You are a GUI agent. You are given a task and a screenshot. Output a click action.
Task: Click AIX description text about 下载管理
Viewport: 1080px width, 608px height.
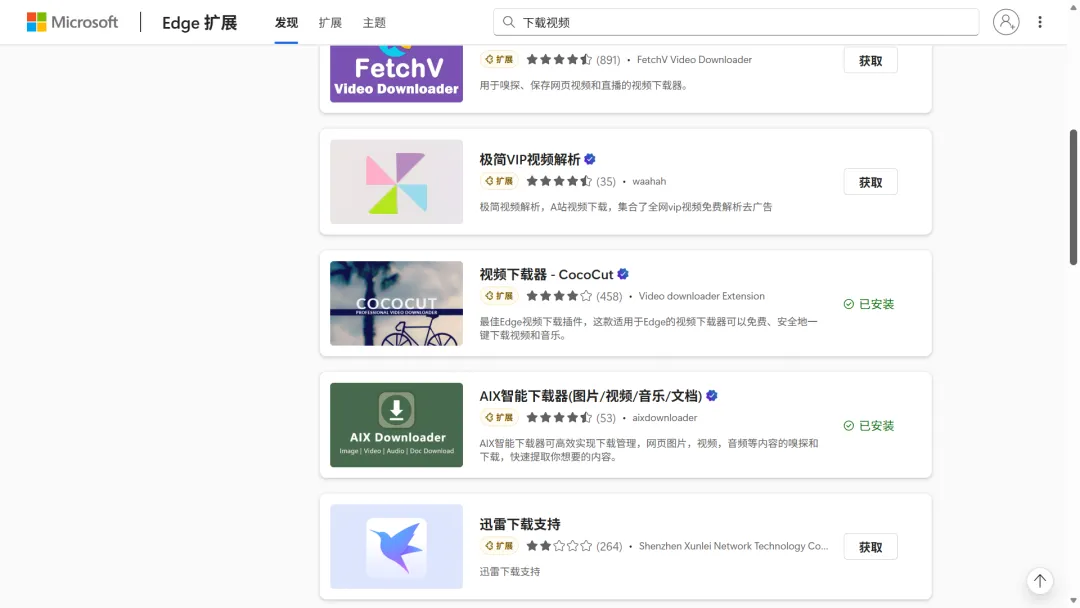point(648,450)
